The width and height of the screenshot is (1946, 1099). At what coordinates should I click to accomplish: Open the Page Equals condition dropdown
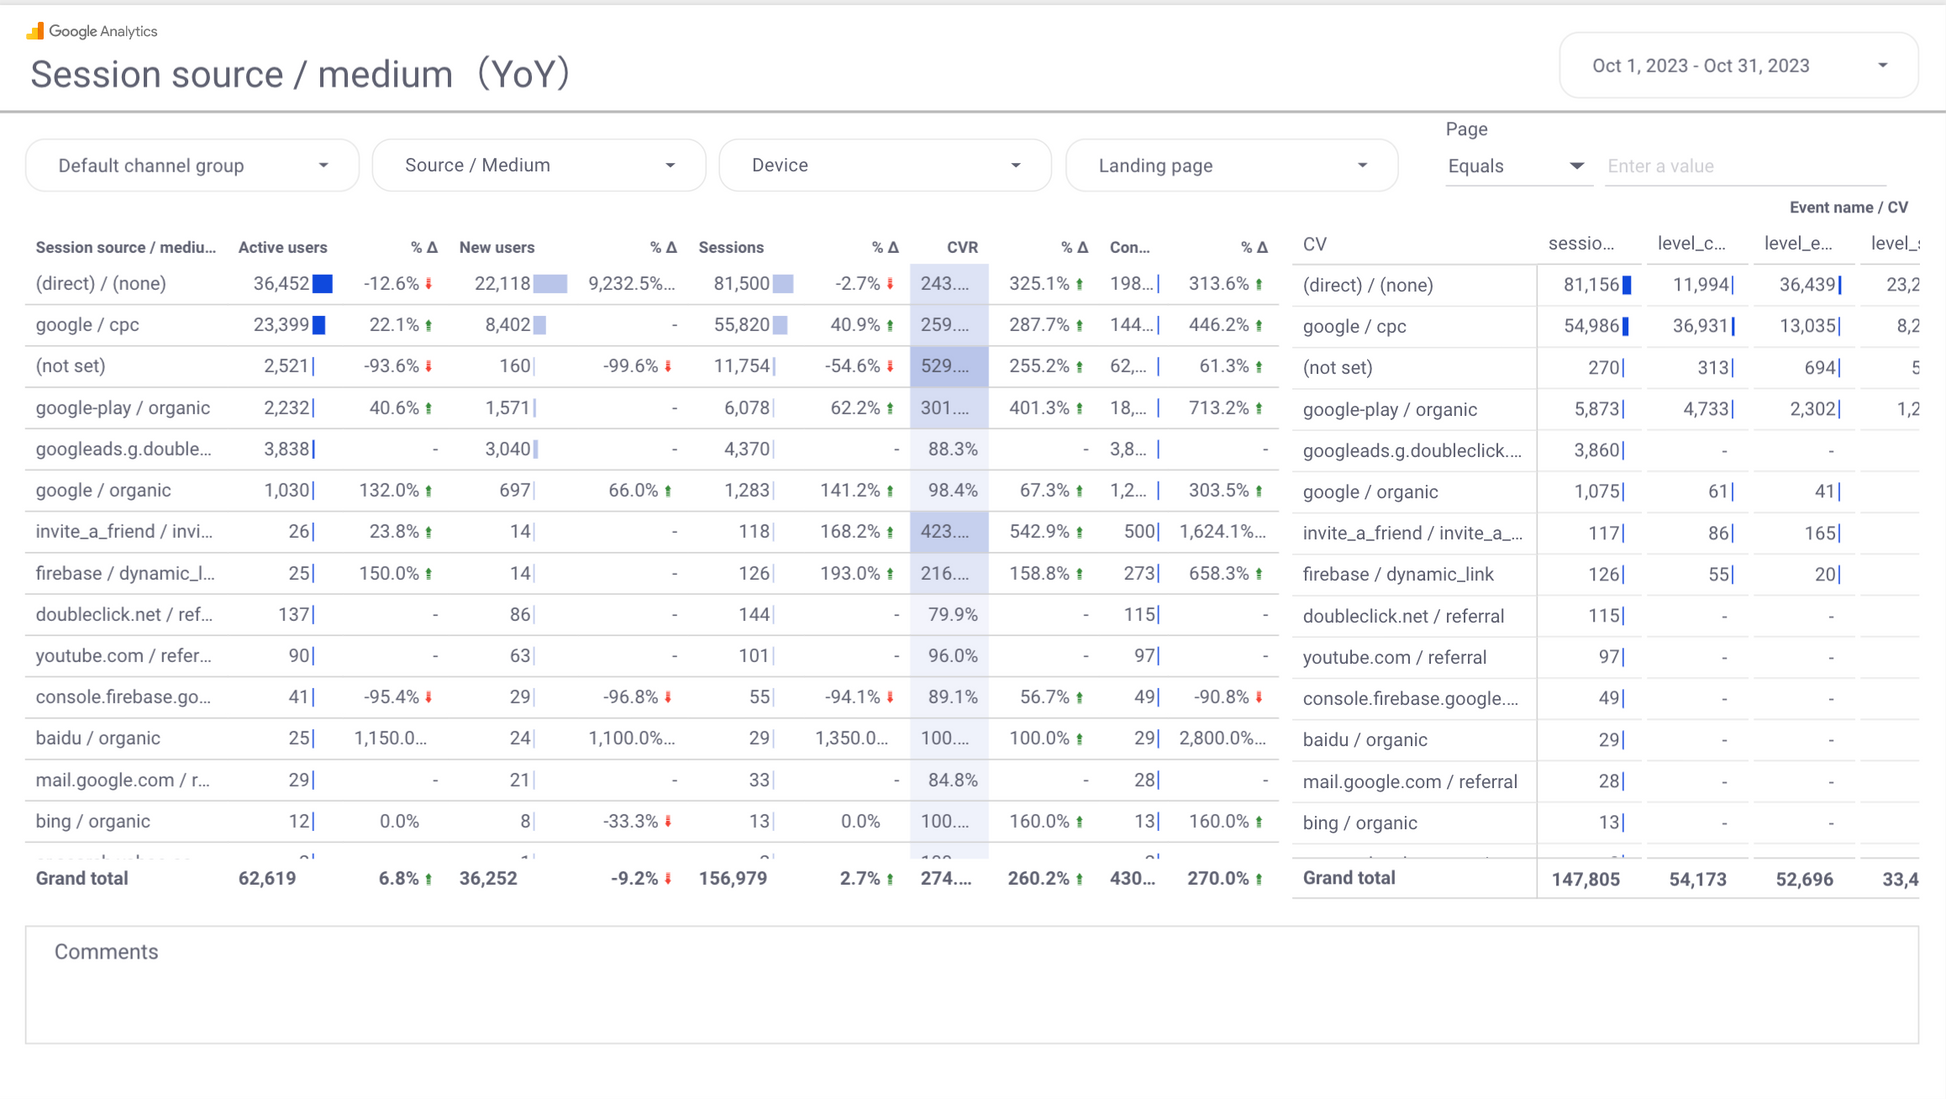pyautogui.click(x=1515, y=167)
